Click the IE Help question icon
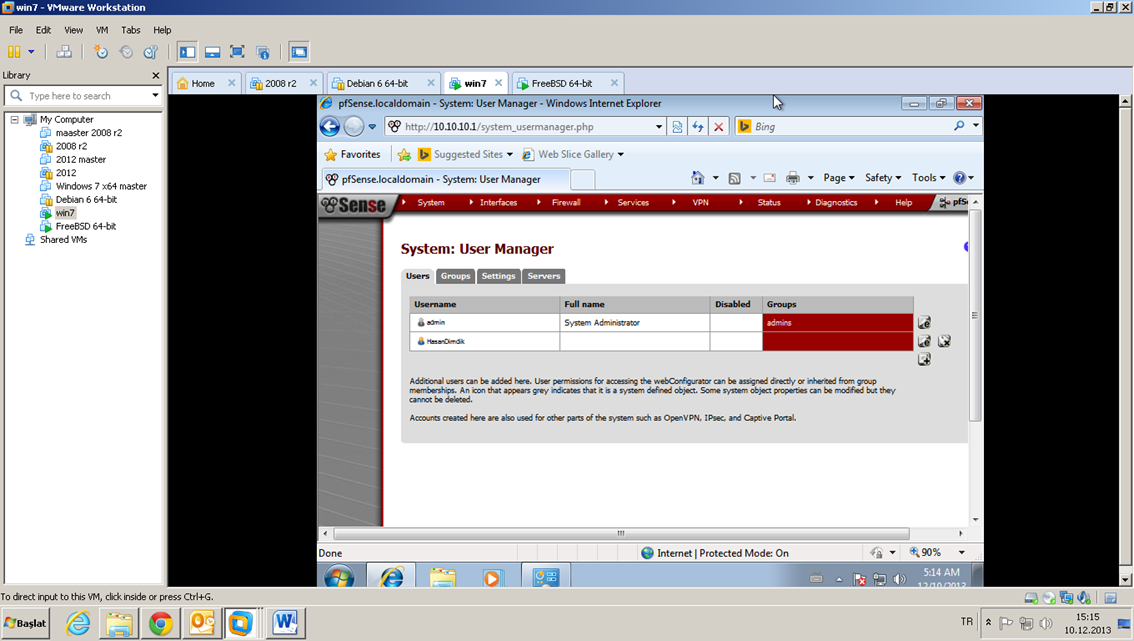Screen dimensions: 1134x641 tap(960, 178)
